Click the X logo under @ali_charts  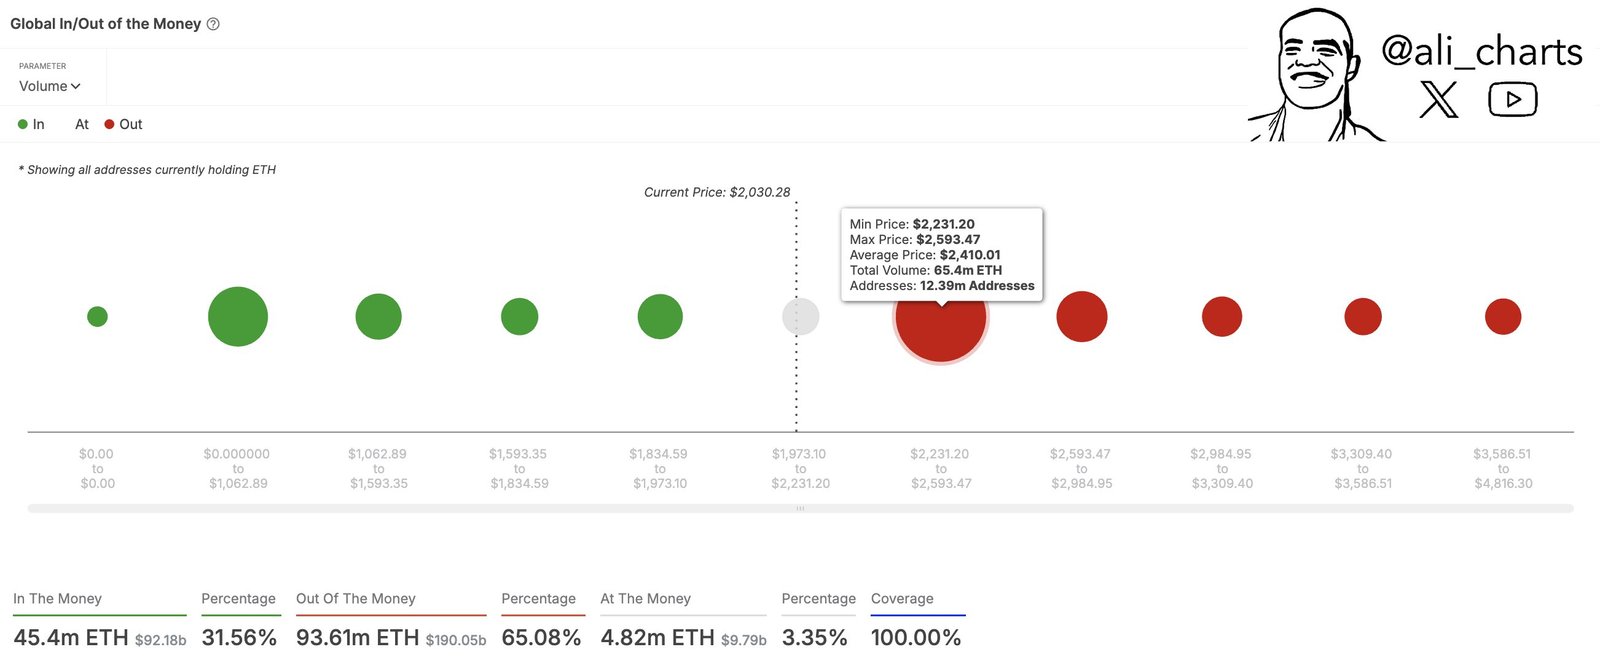pyautogui.click(x=1438, y=100)
